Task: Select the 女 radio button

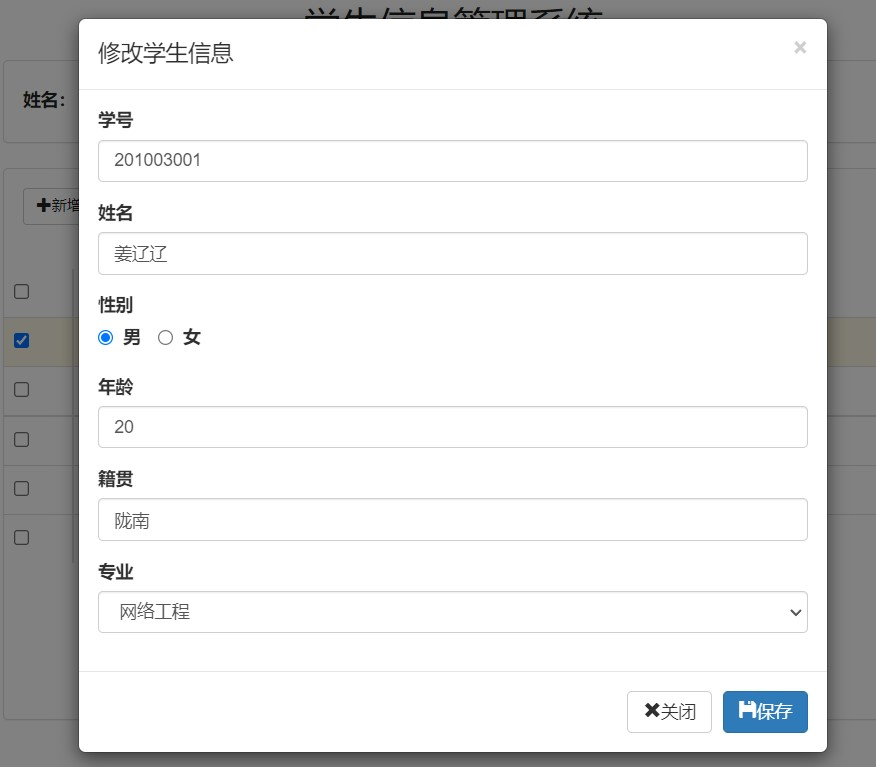Action: pyautogui.click(x=166, y=338)
